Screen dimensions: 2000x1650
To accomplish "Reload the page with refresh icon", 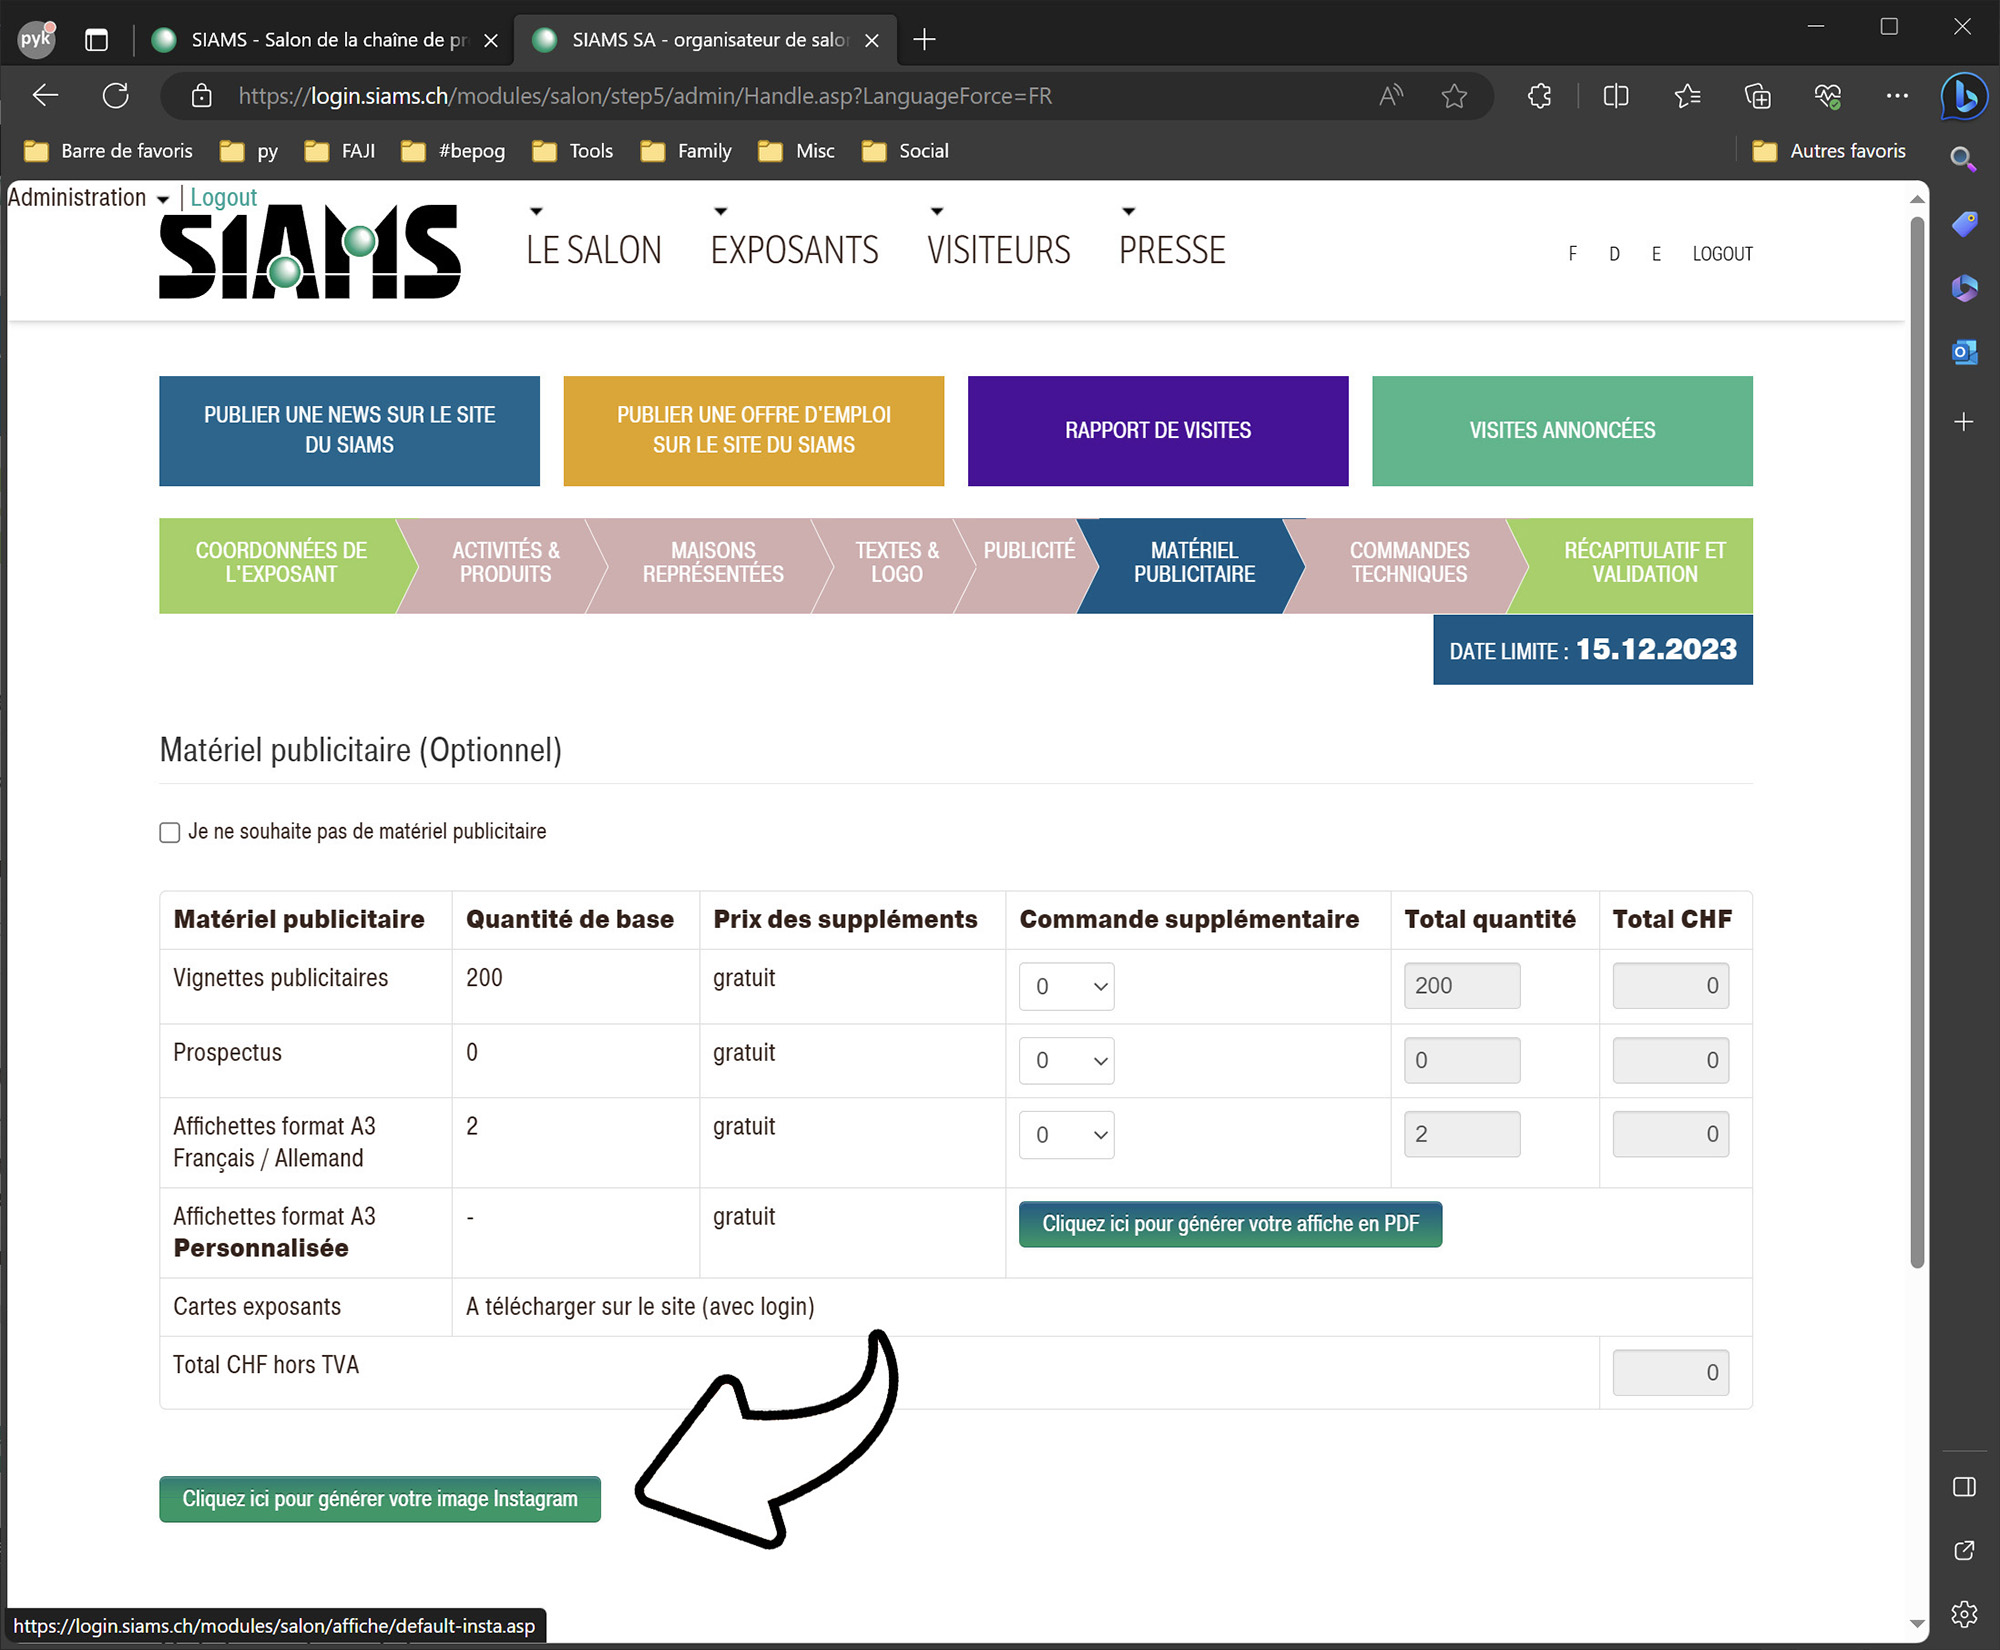I will pyautogui.click(x=116, y=96).
